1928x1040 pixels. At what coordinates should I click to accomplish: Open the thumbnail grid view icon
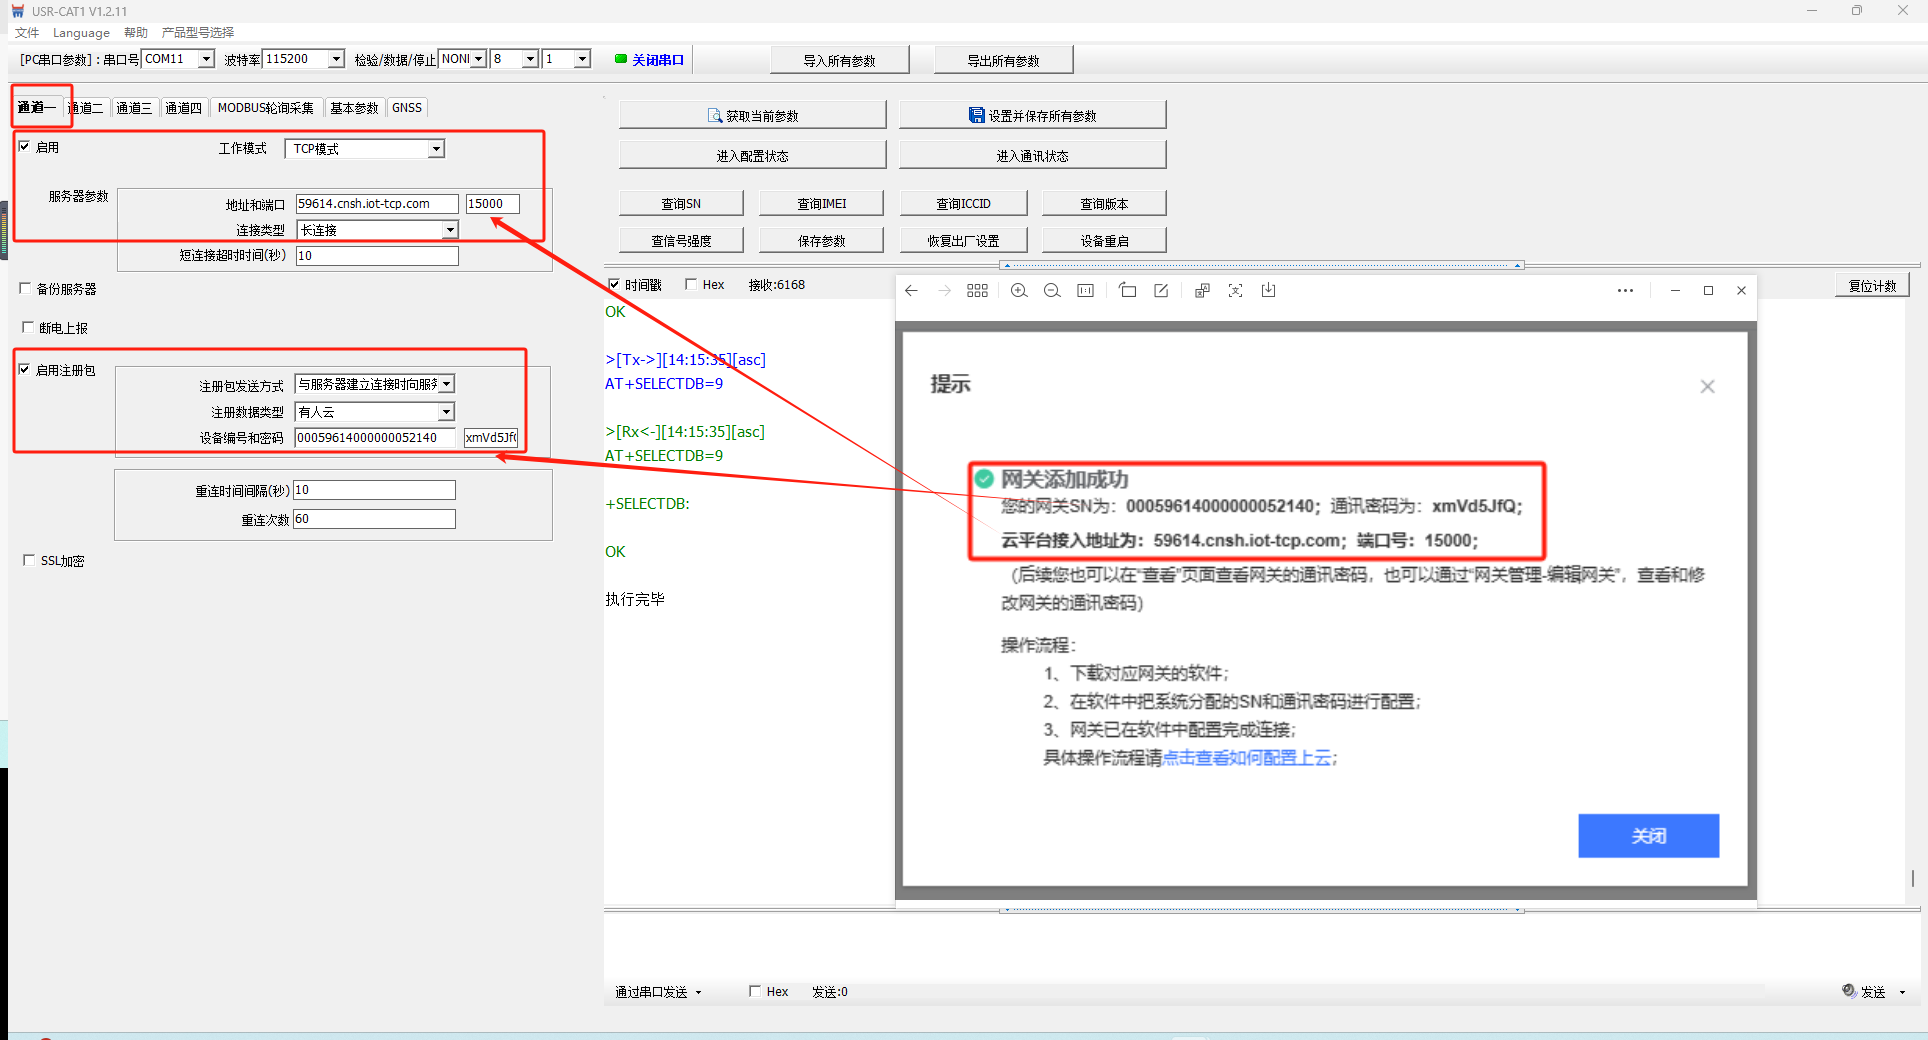977,291
